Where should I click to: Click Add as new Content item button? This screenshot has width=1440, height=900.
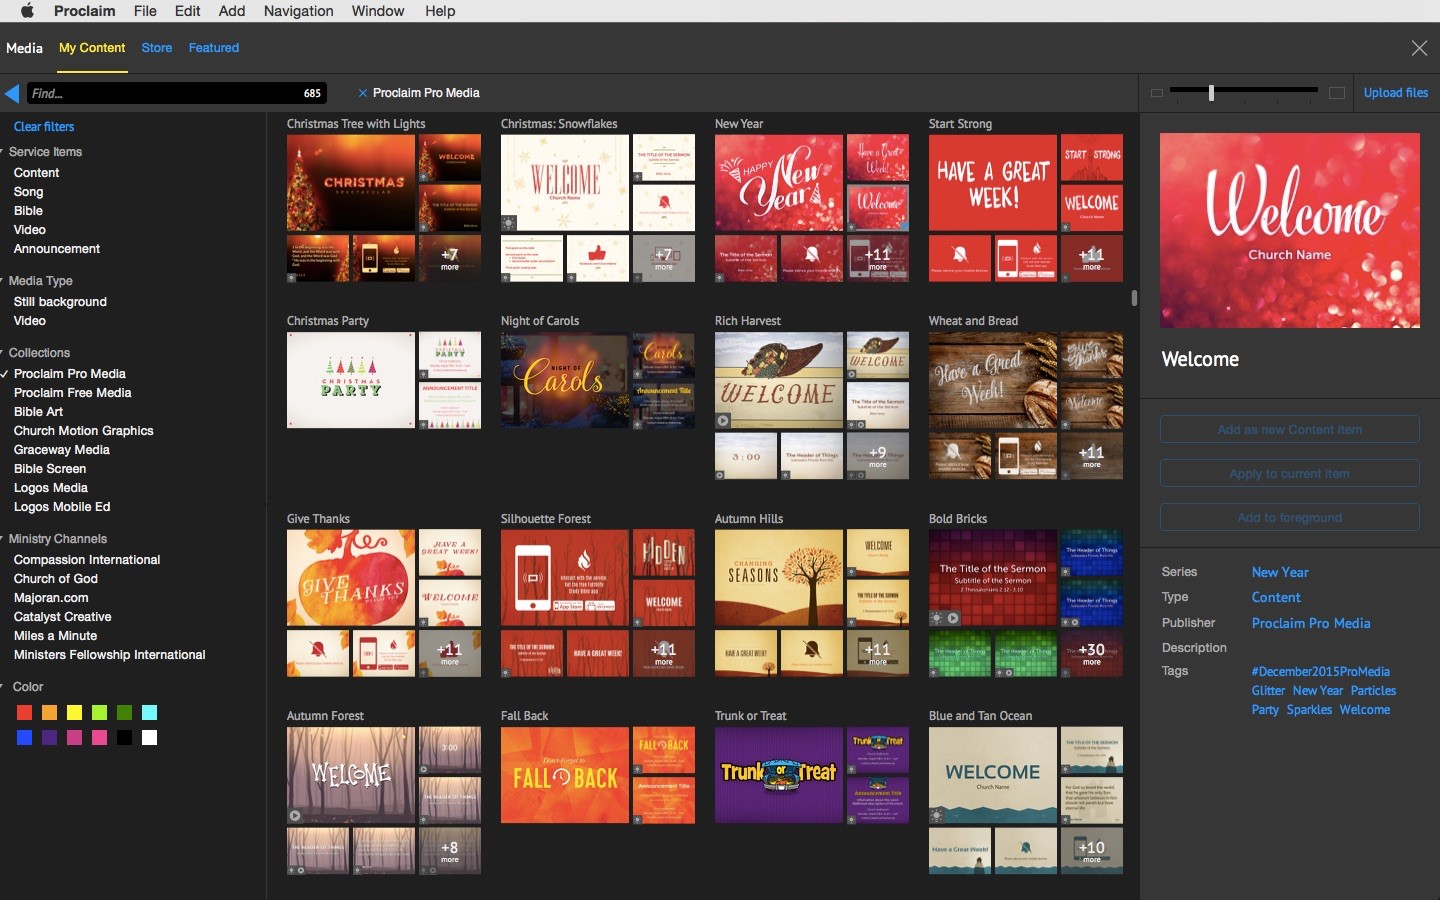point(1289,430)
